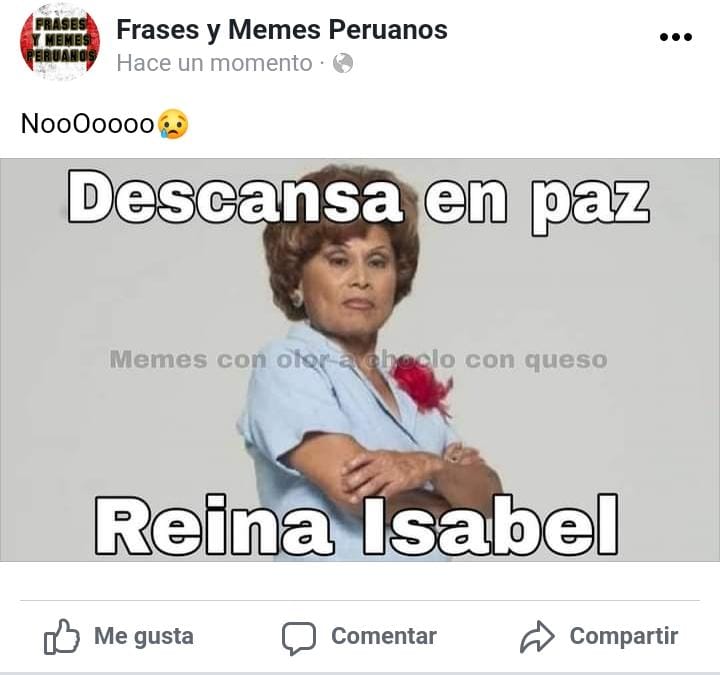Open the three-dot post options menu
This screenshot has width=720, height=675.
click(x=675, y=37)
